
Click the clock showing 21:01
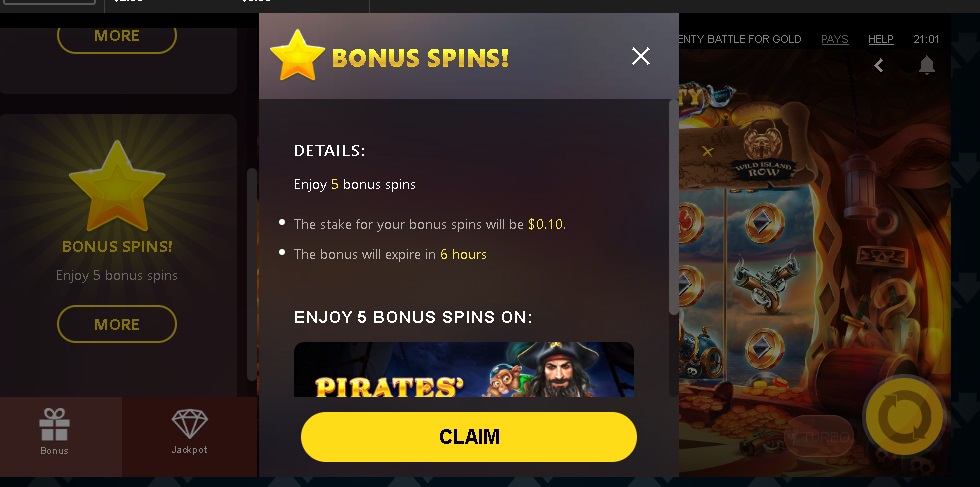[x=926, y=39]
